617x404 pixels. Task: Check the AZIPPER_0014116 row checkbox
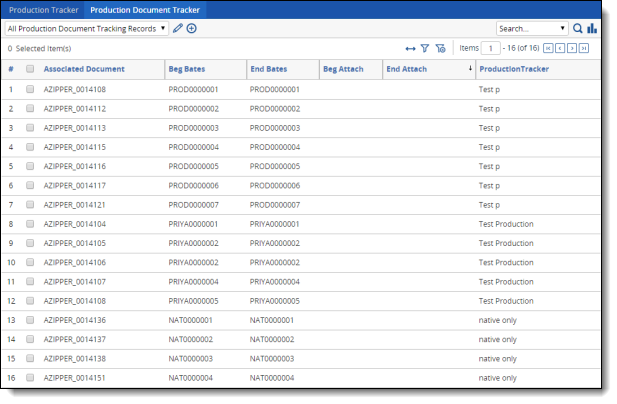[30, 166]
